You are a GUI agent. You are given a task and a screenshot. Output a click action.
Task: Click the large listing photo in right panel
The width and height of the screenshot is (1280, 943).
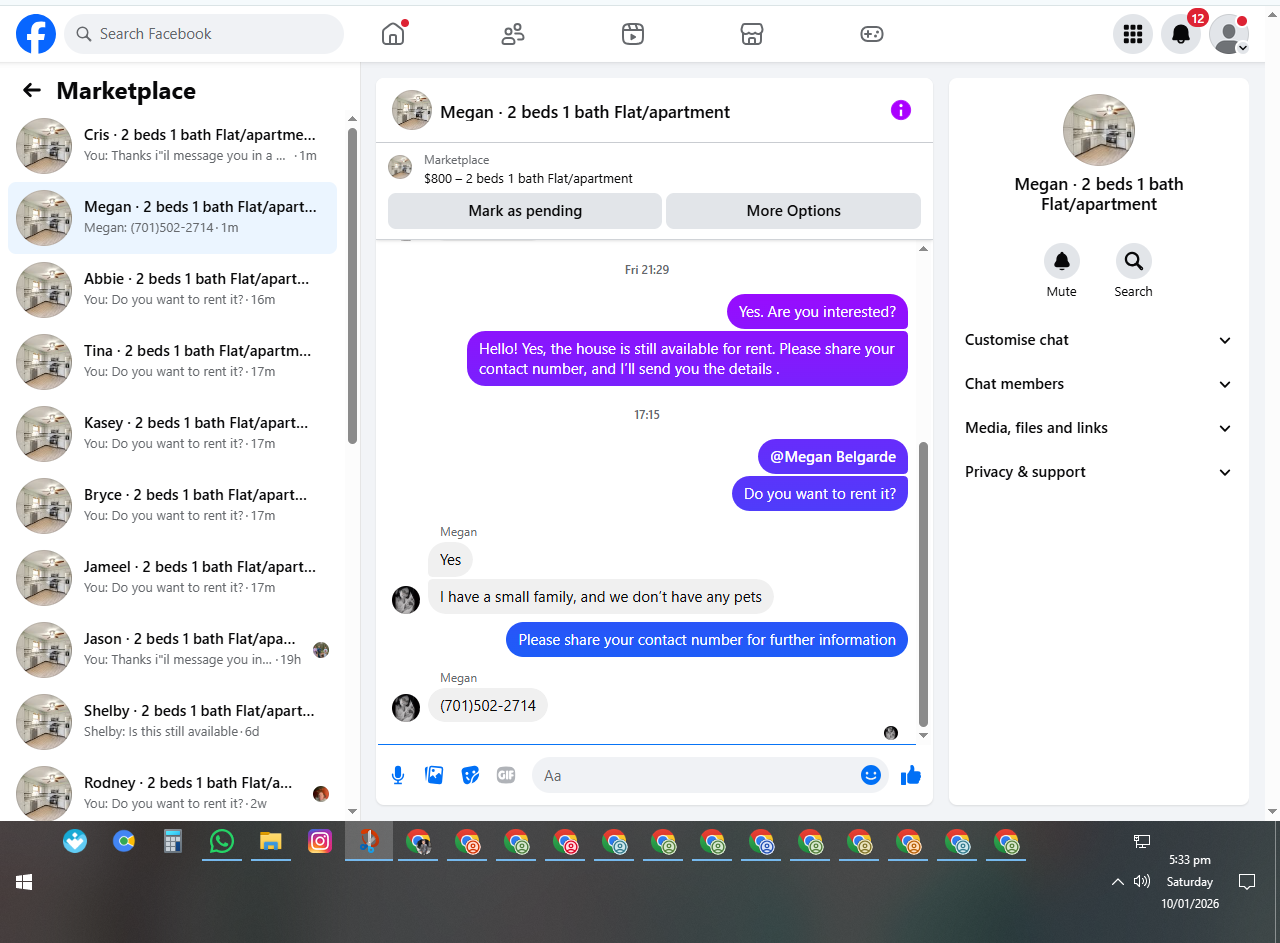click(1099, 130)
